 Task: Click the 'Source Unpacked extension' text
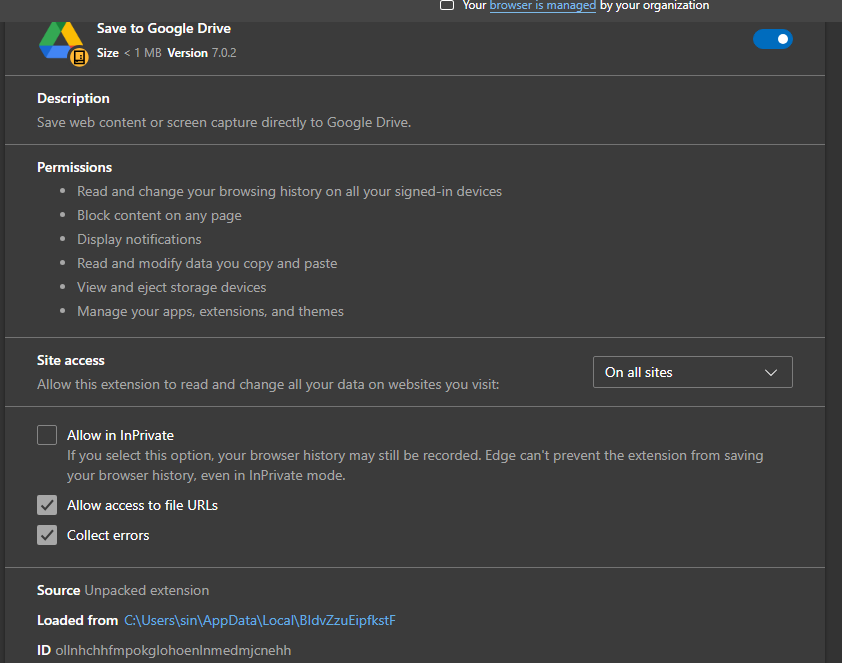coord(123,590)
